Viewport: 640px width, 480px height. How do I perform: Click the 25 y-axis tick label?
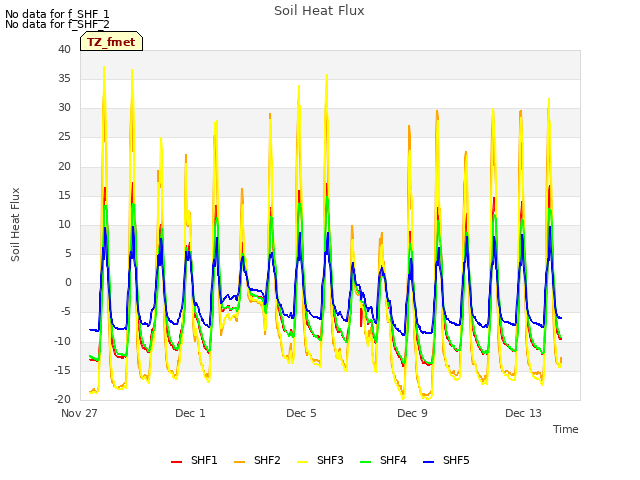point(64,137)
